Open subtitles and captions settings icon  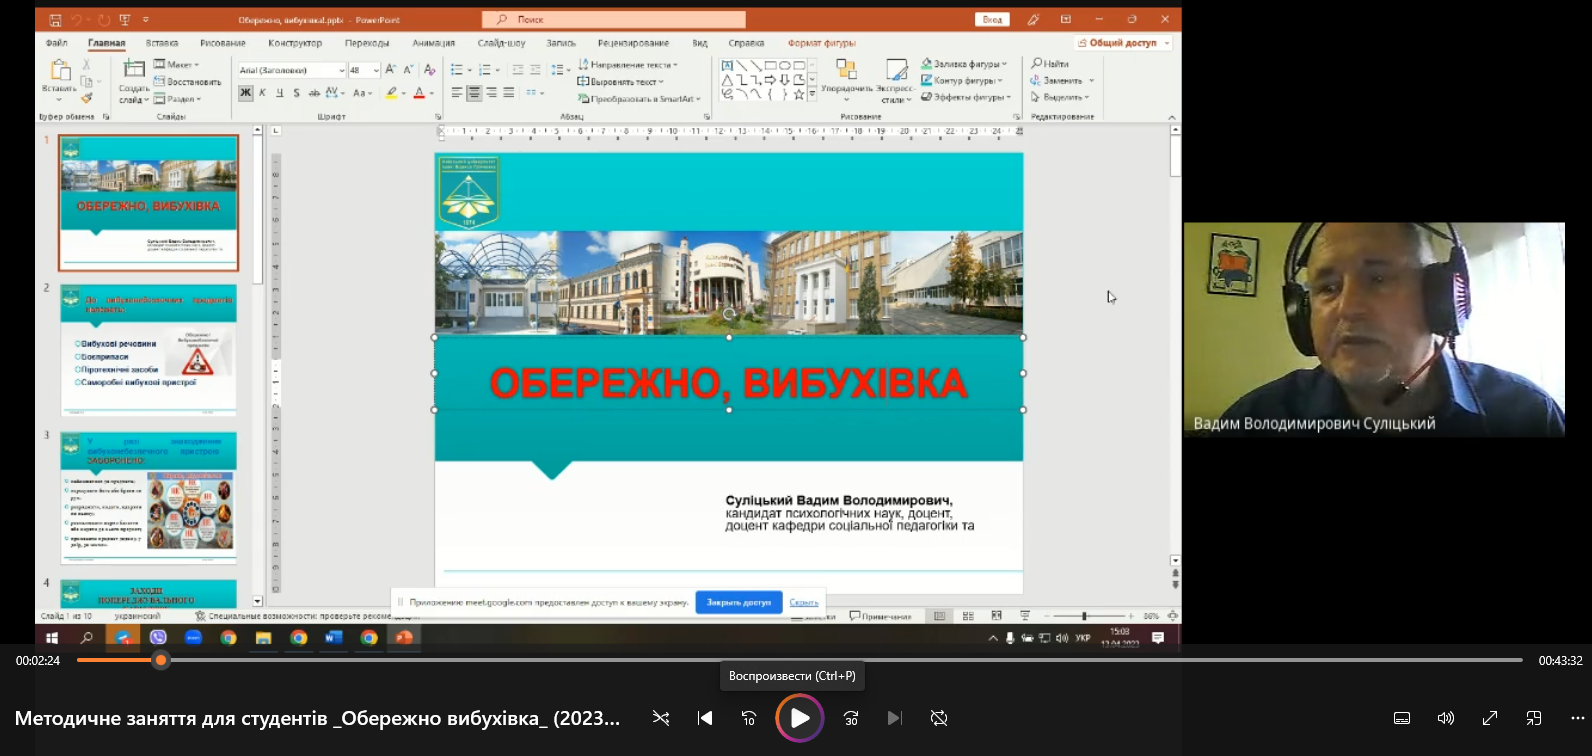click(x=1402, y=718)
